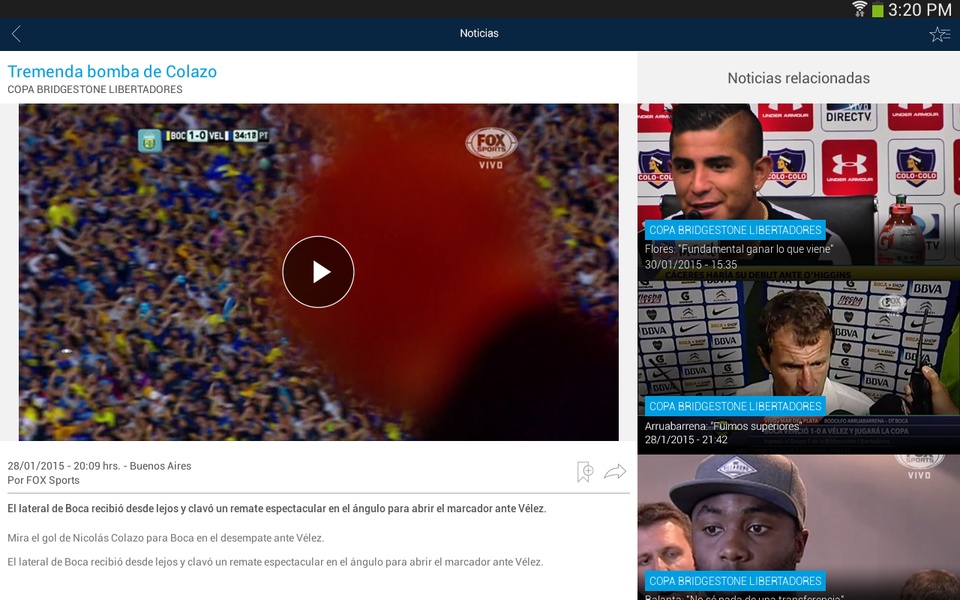
Task: Tap the date "28/1/2015 - 21:42" on the Arruabarrena card
Action: pyautogui.click(x=686, y=440)
